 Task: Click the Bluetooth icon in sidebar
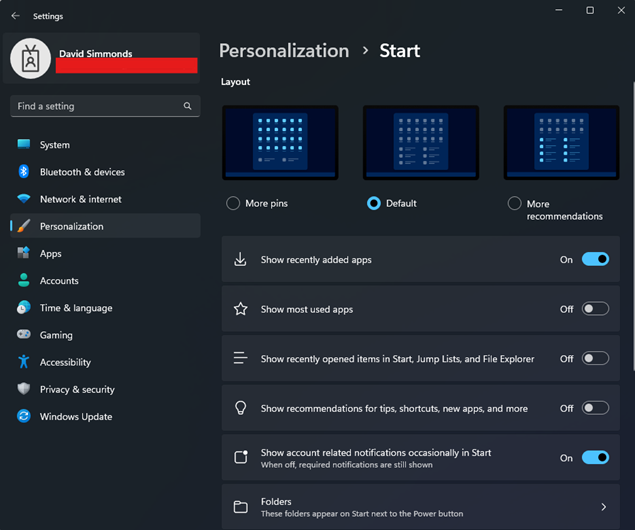23,172
